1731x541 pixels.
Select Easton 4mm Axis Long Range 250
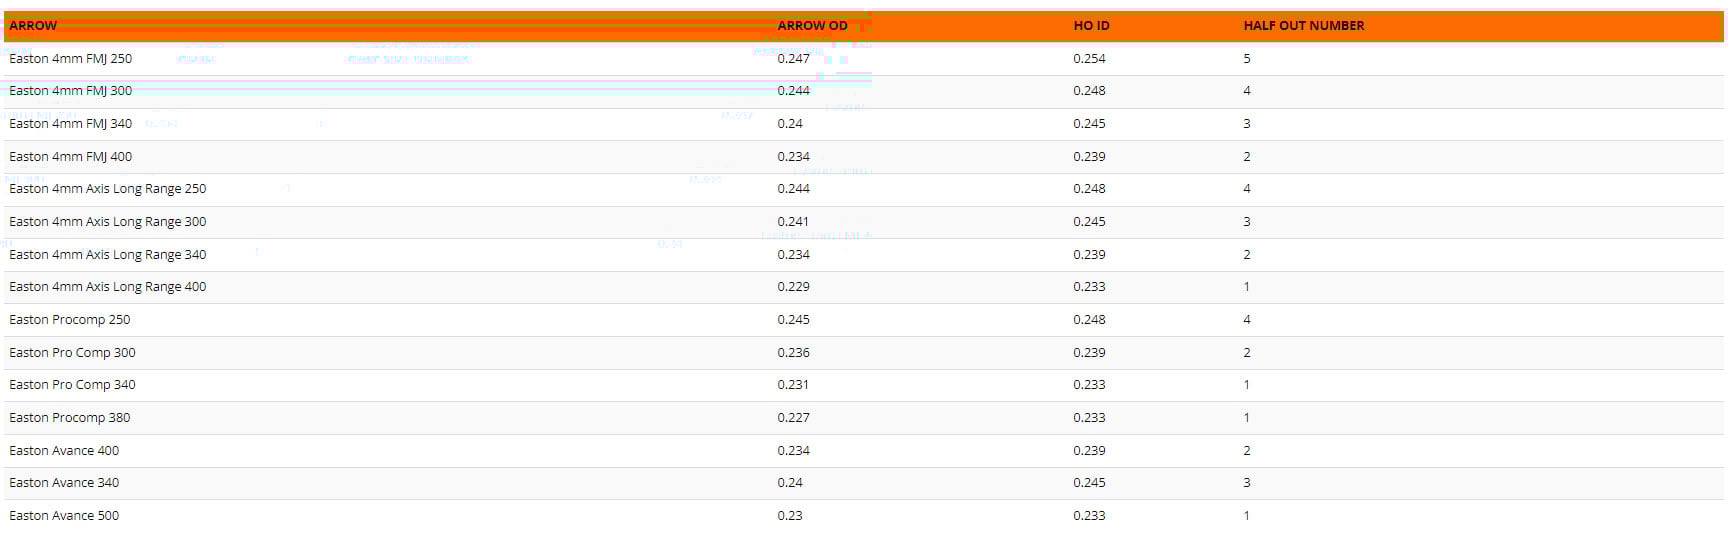point(107,189)
